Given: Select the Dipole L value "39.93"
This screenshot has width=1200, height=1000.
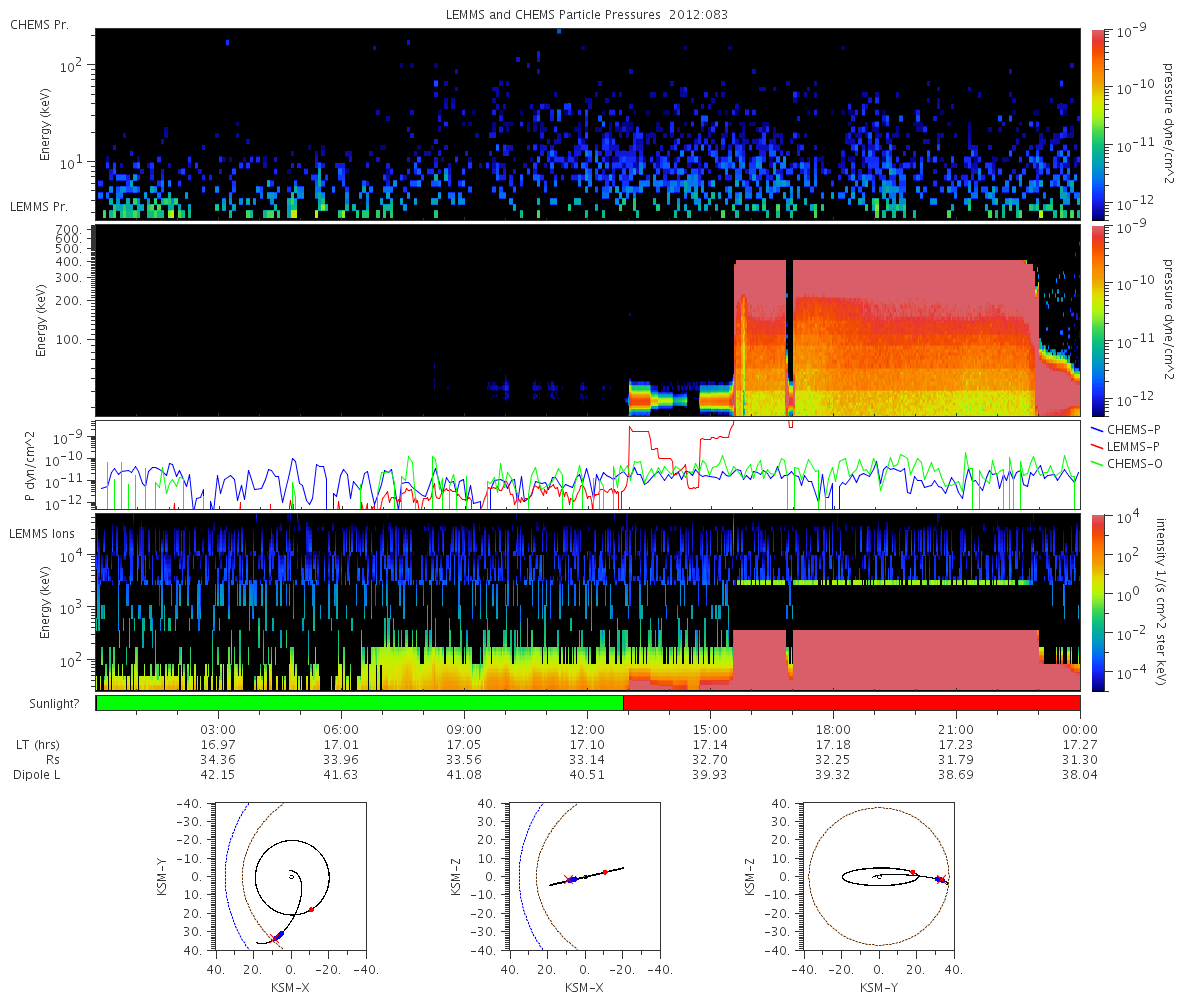Looking at the screenshot, I should pos(711,775).
